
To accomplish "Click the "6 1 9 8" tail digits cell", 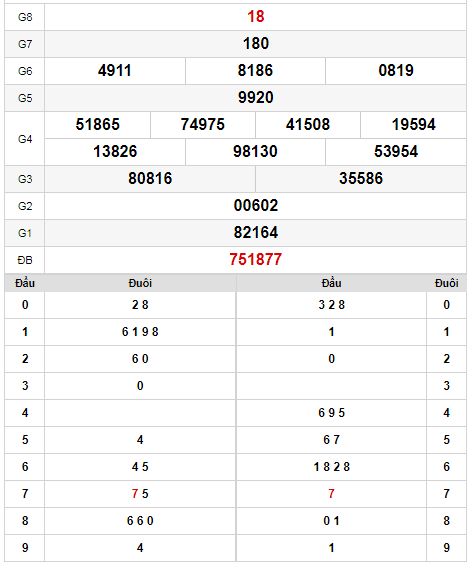I will point(140,332).
